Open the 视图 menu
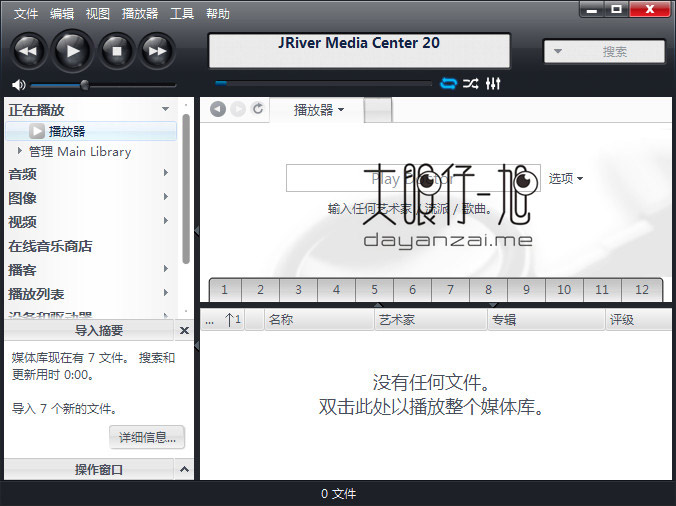676x506 pixels. pyautogui.click(x=97, y=14)
